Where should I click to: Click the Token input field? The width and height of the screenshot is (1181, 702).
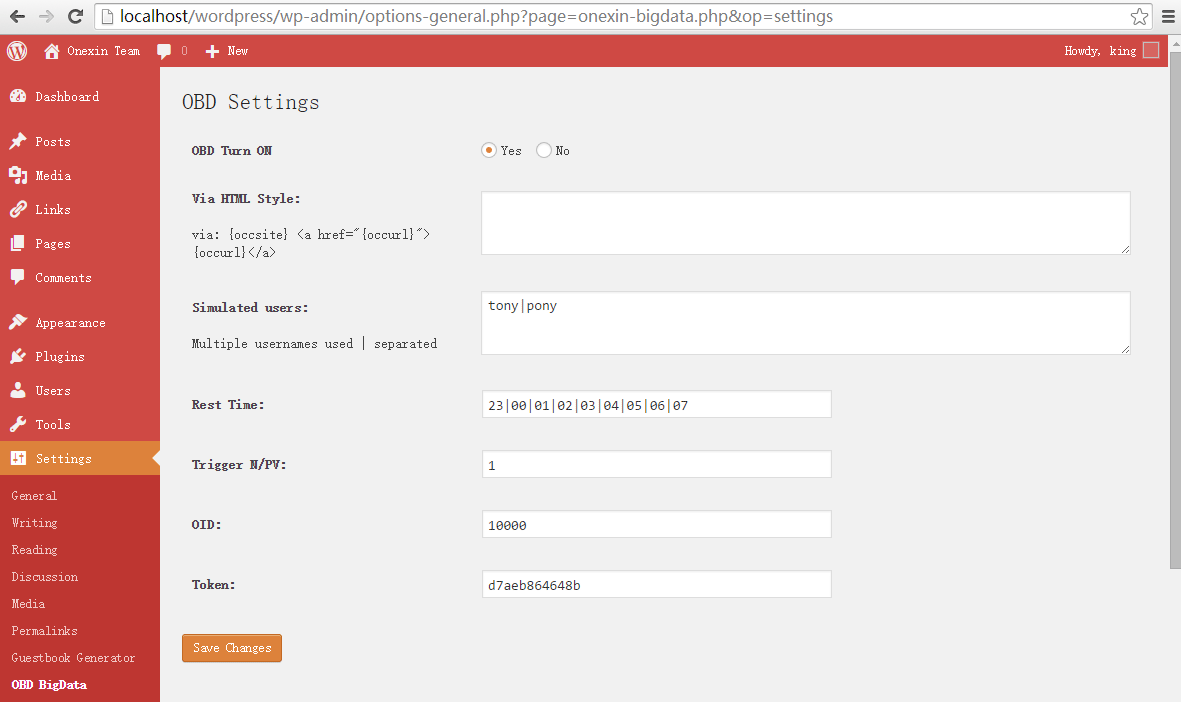[657, 584]
